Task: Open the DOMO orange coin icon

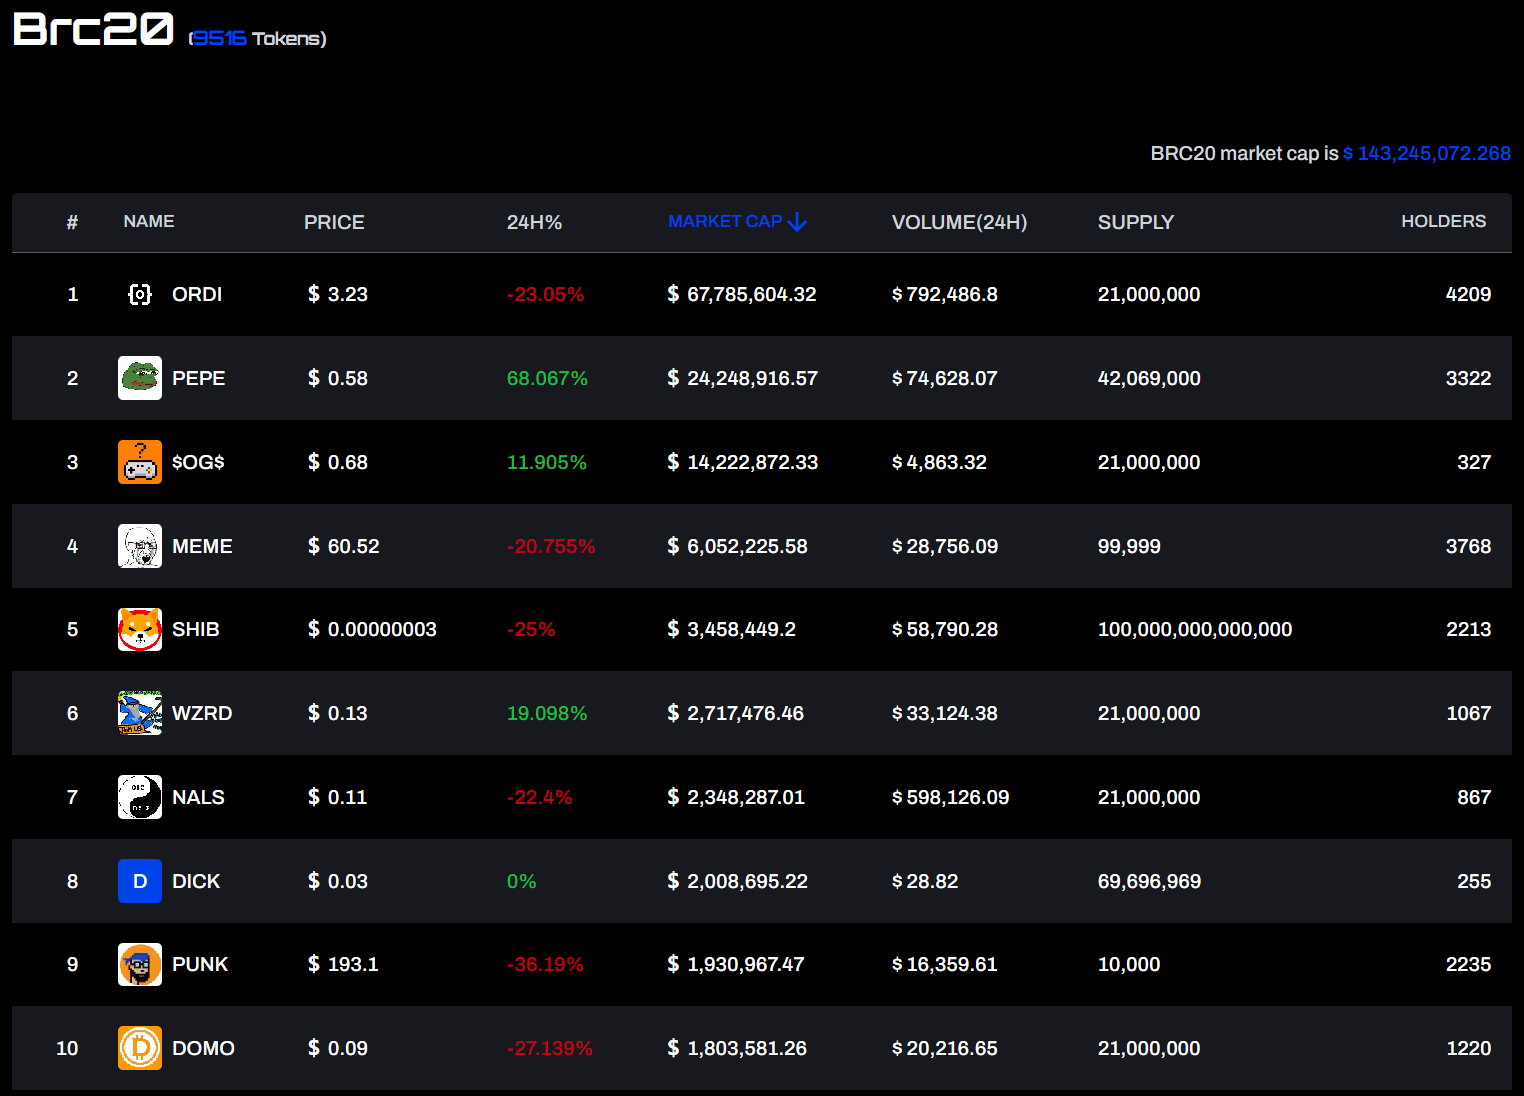Action: coord(140,1048)
